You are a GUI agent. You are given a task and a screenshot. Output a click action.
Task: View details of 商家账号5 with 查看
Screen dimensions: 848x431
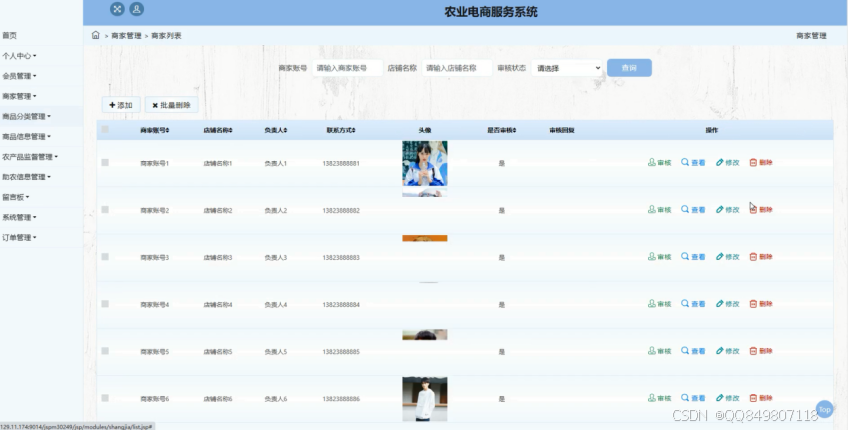[x=693, y=351]
